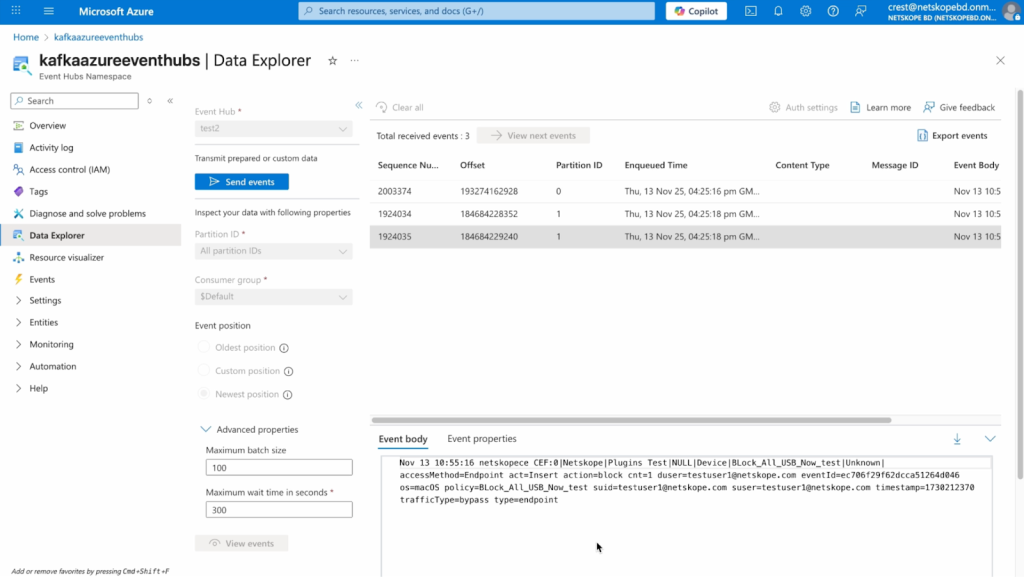Open kafkaazureeventhubs breadcrumb link

coord(99,37)
